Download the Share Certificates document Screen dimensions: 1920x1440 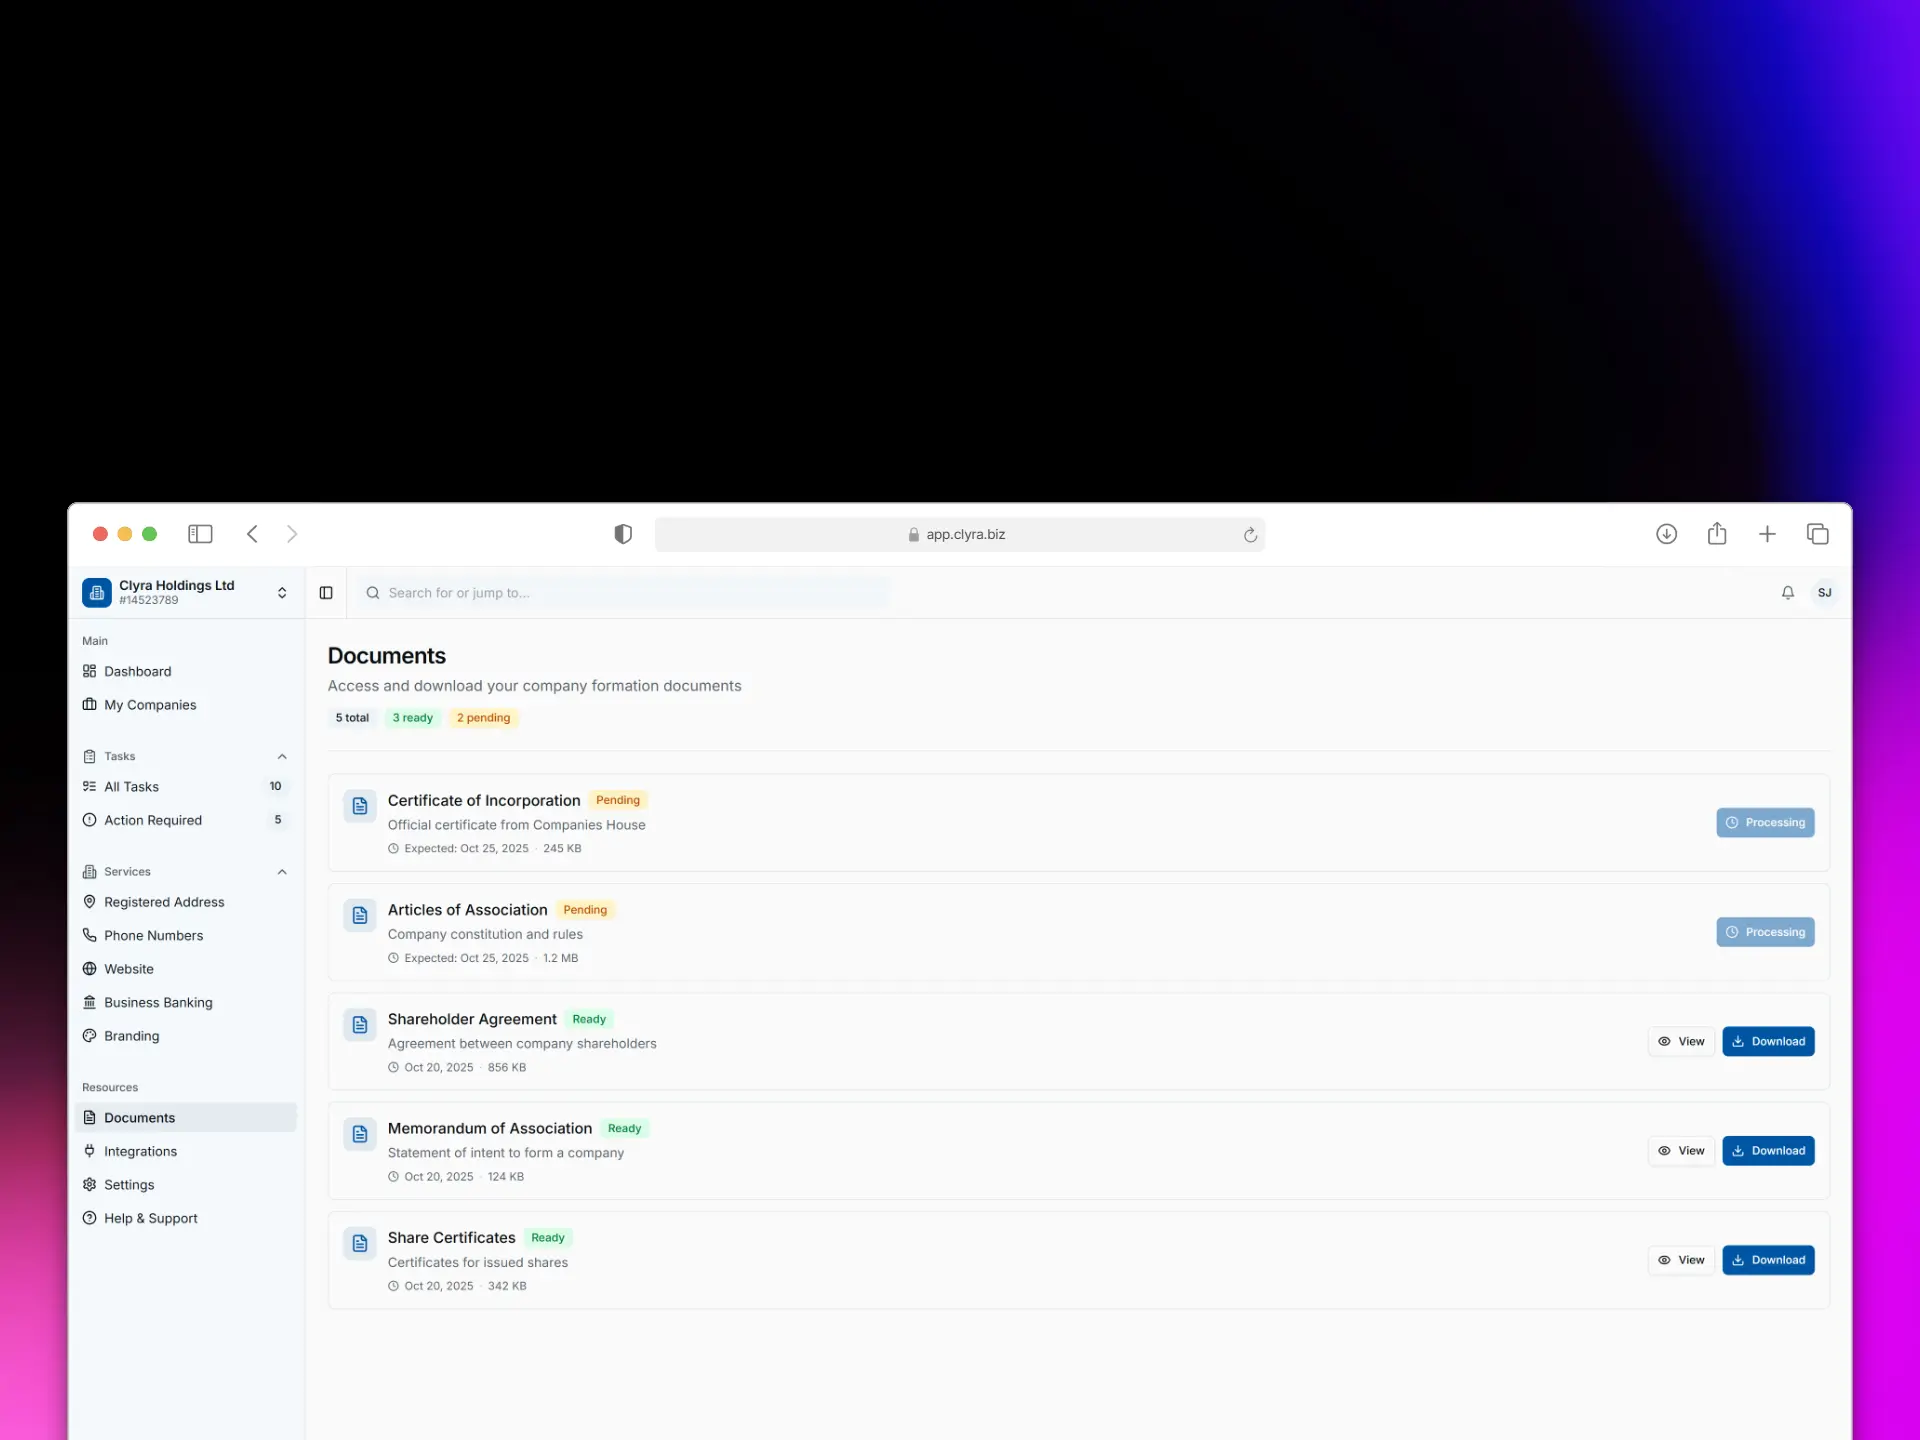pyautogui.click(x=1767, y=1260)
